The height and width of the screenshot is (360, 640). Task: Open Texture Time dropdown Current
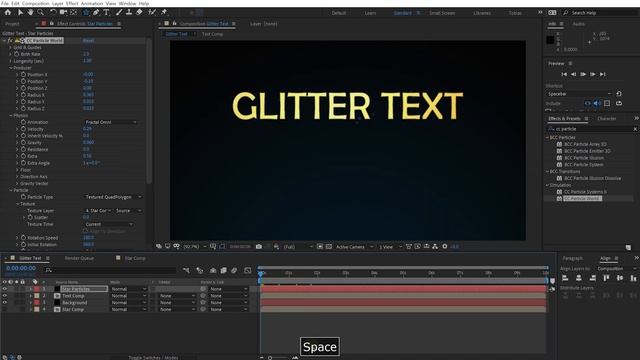(108, 224)
